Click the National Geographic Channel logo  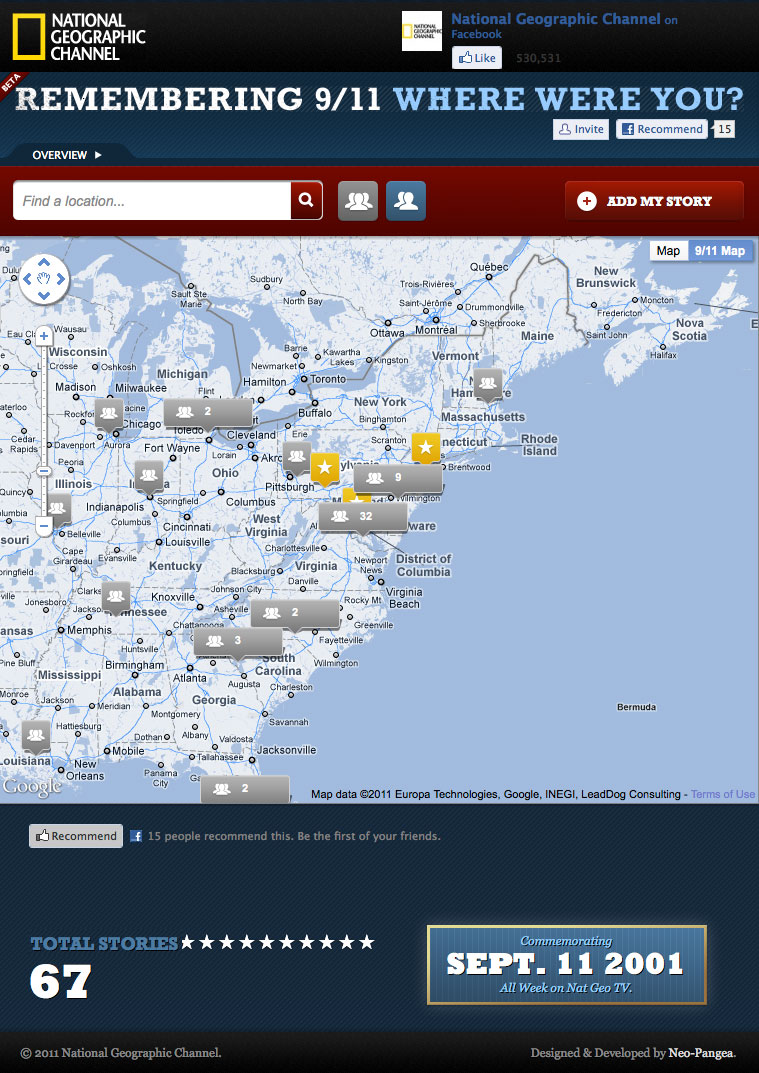tap(79, 36)
